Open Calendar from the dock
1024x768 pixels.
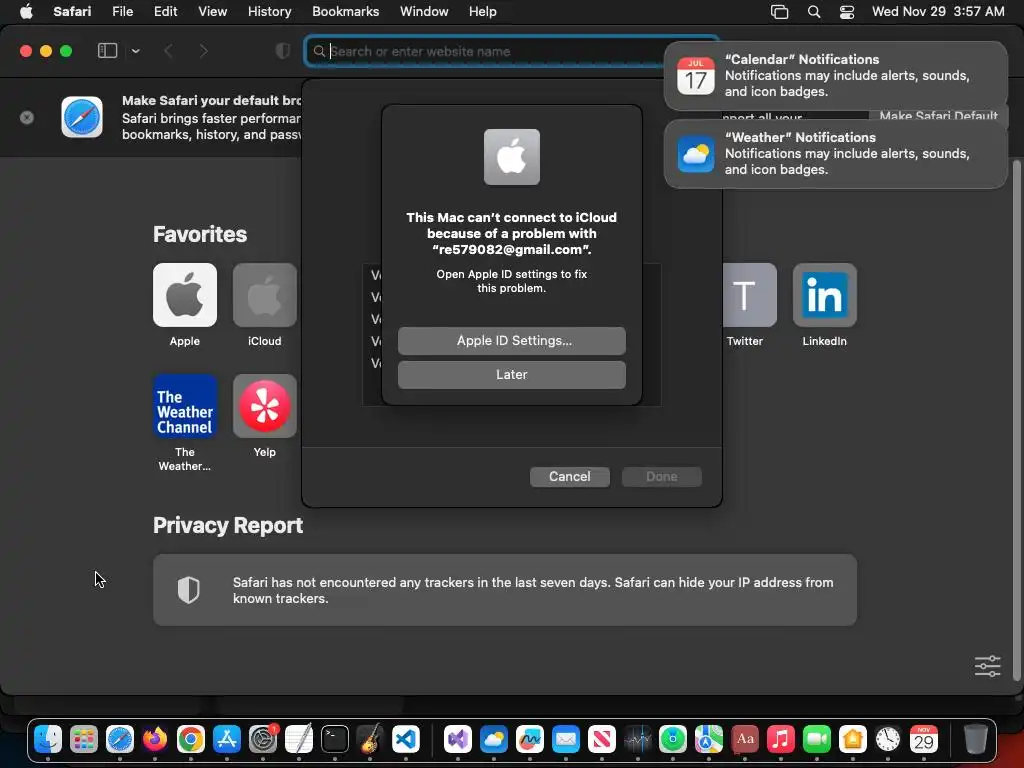coord(923,739)
